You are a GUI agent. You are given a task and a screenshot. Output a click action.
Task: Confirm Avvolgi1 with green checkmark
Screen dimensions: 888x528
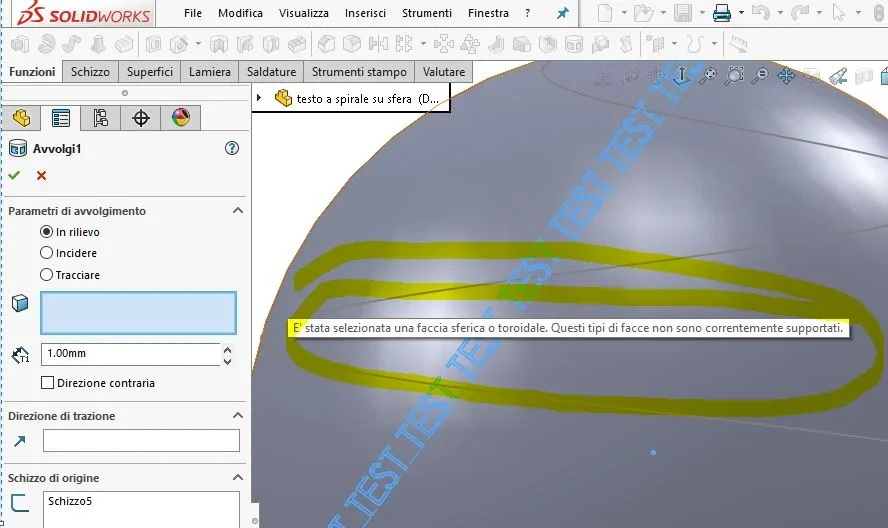(x=14, y=175)
